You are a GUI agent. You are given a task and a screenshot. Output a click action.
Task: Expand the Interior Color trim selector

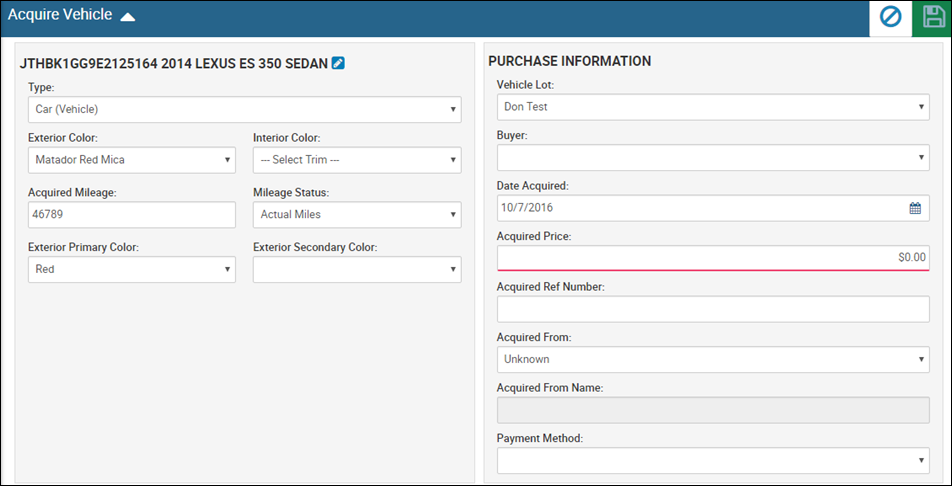[x=357, y=160]
